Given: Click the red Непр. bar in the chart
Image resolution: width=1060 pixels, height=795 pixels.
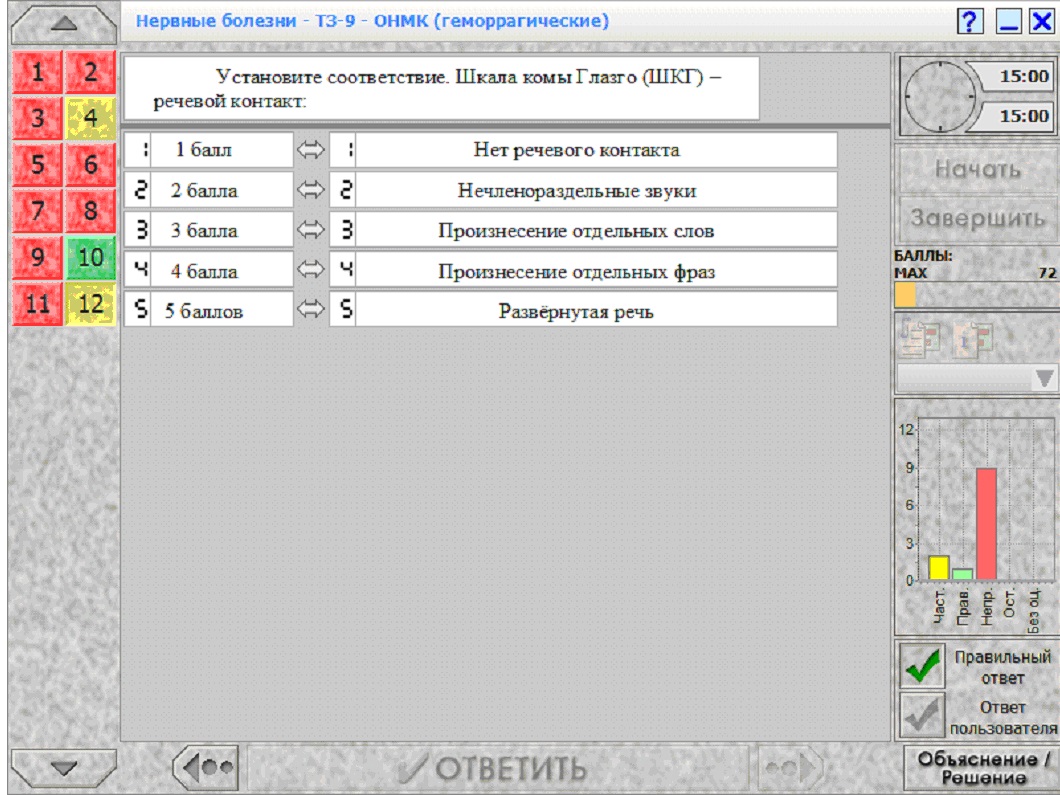Looking at the screenshot, I should [986, 524].
